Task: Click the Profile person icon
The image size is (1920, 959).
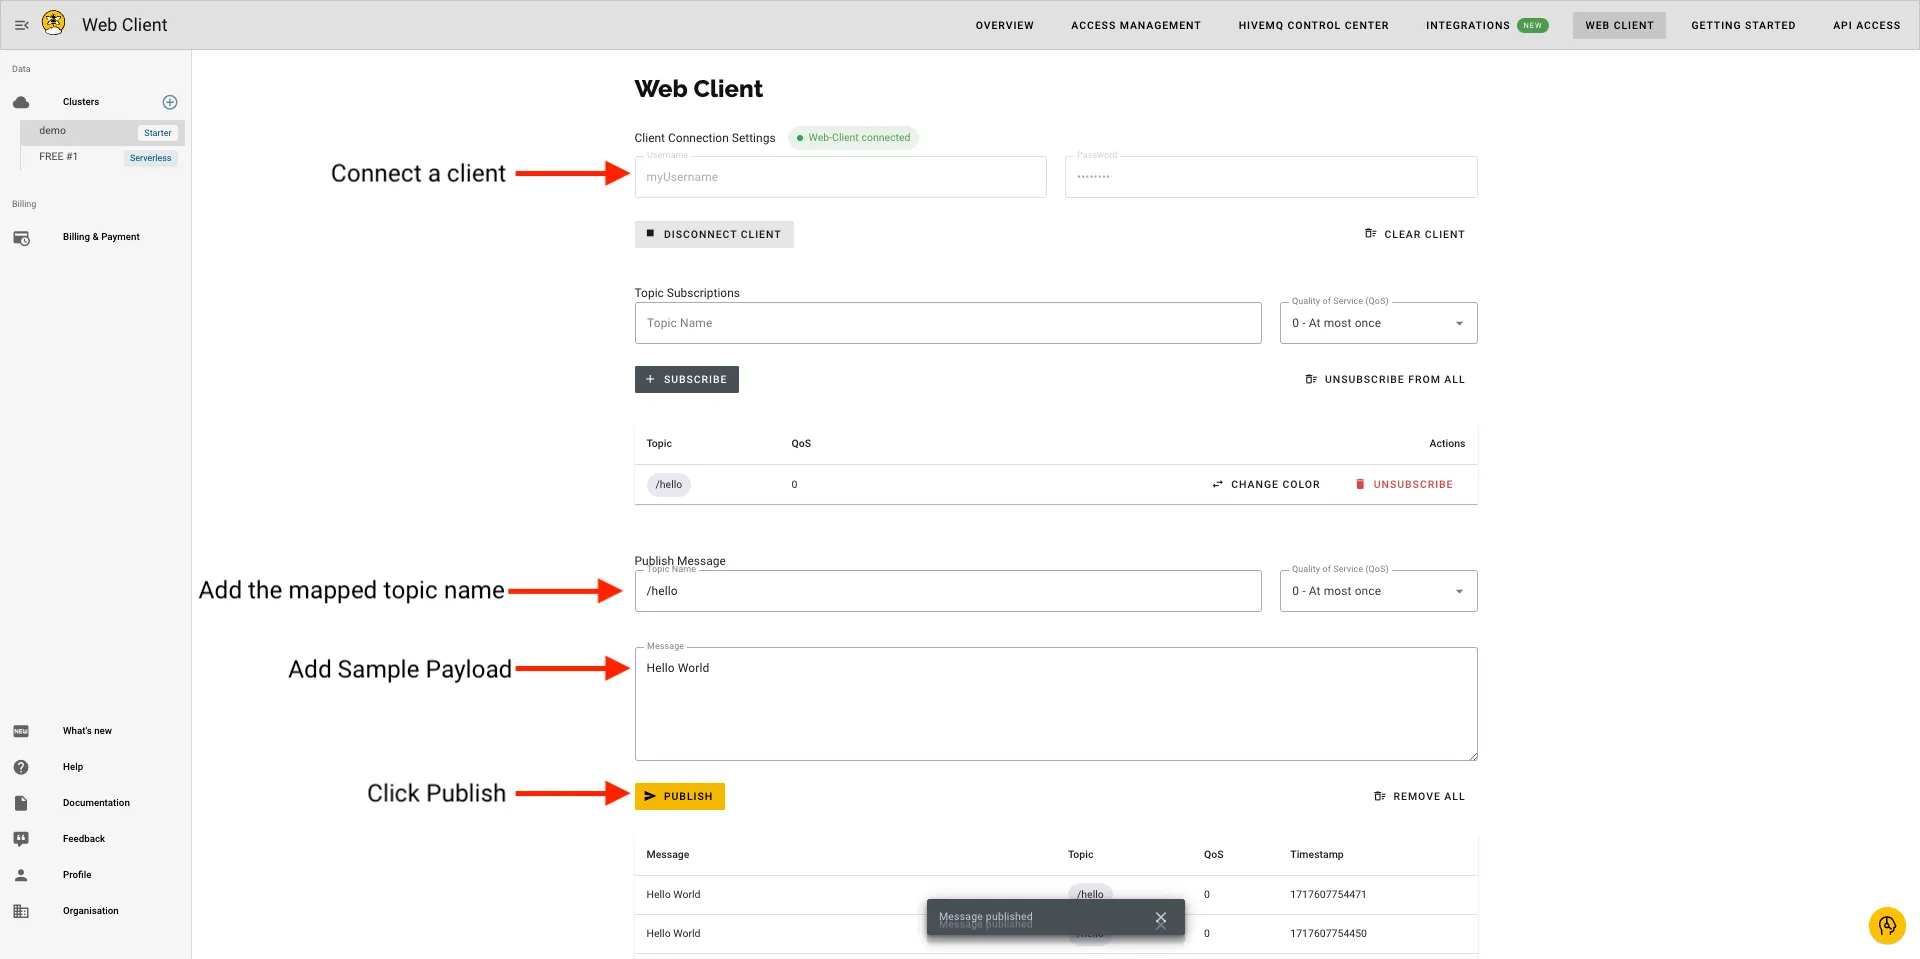Action: (21, 875)
